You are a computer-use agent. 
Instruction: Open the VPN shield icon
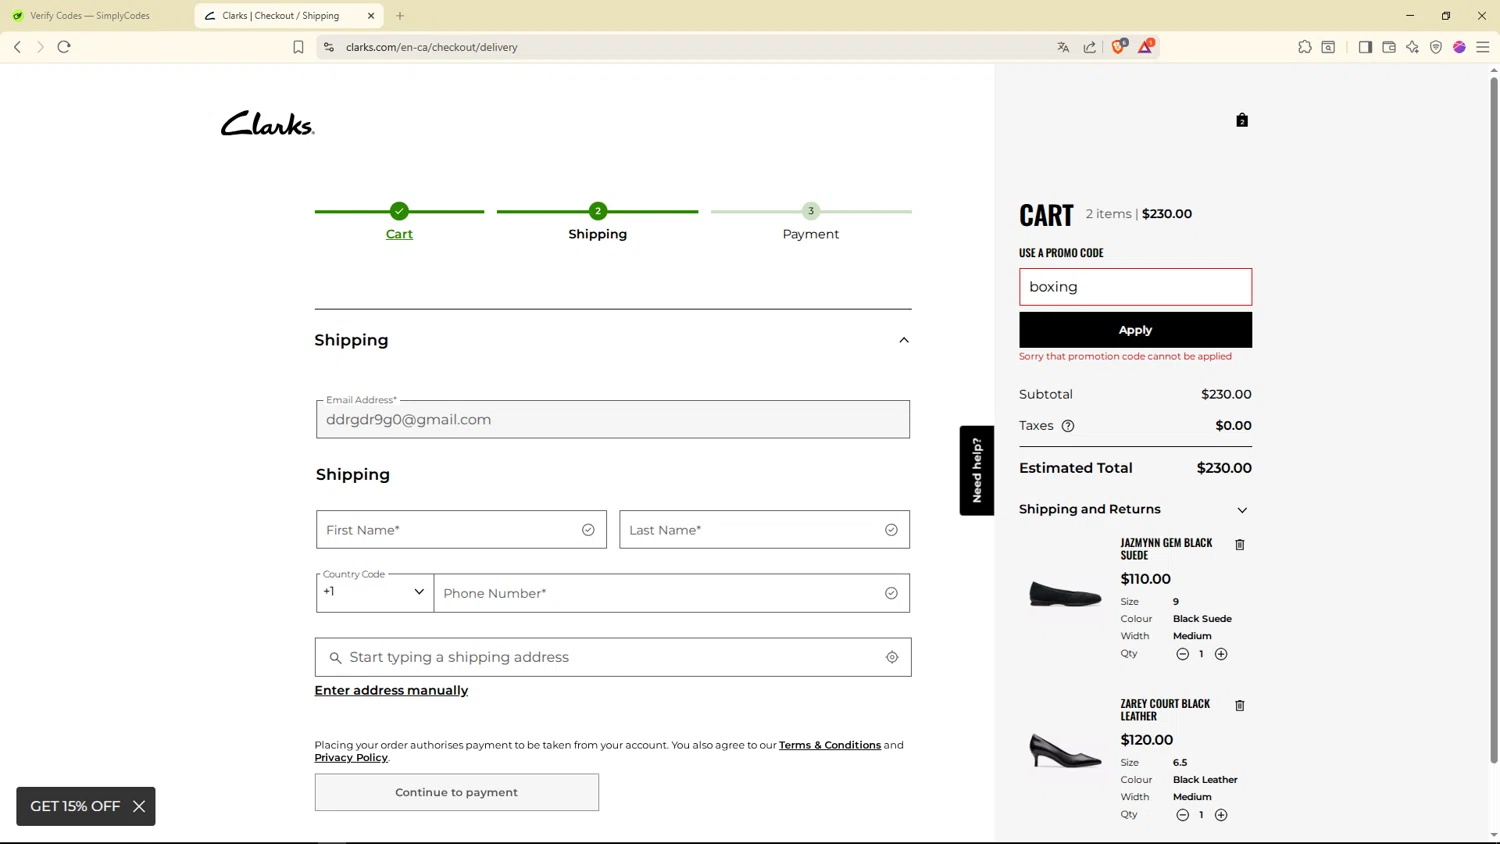(x=1436, y=47)
